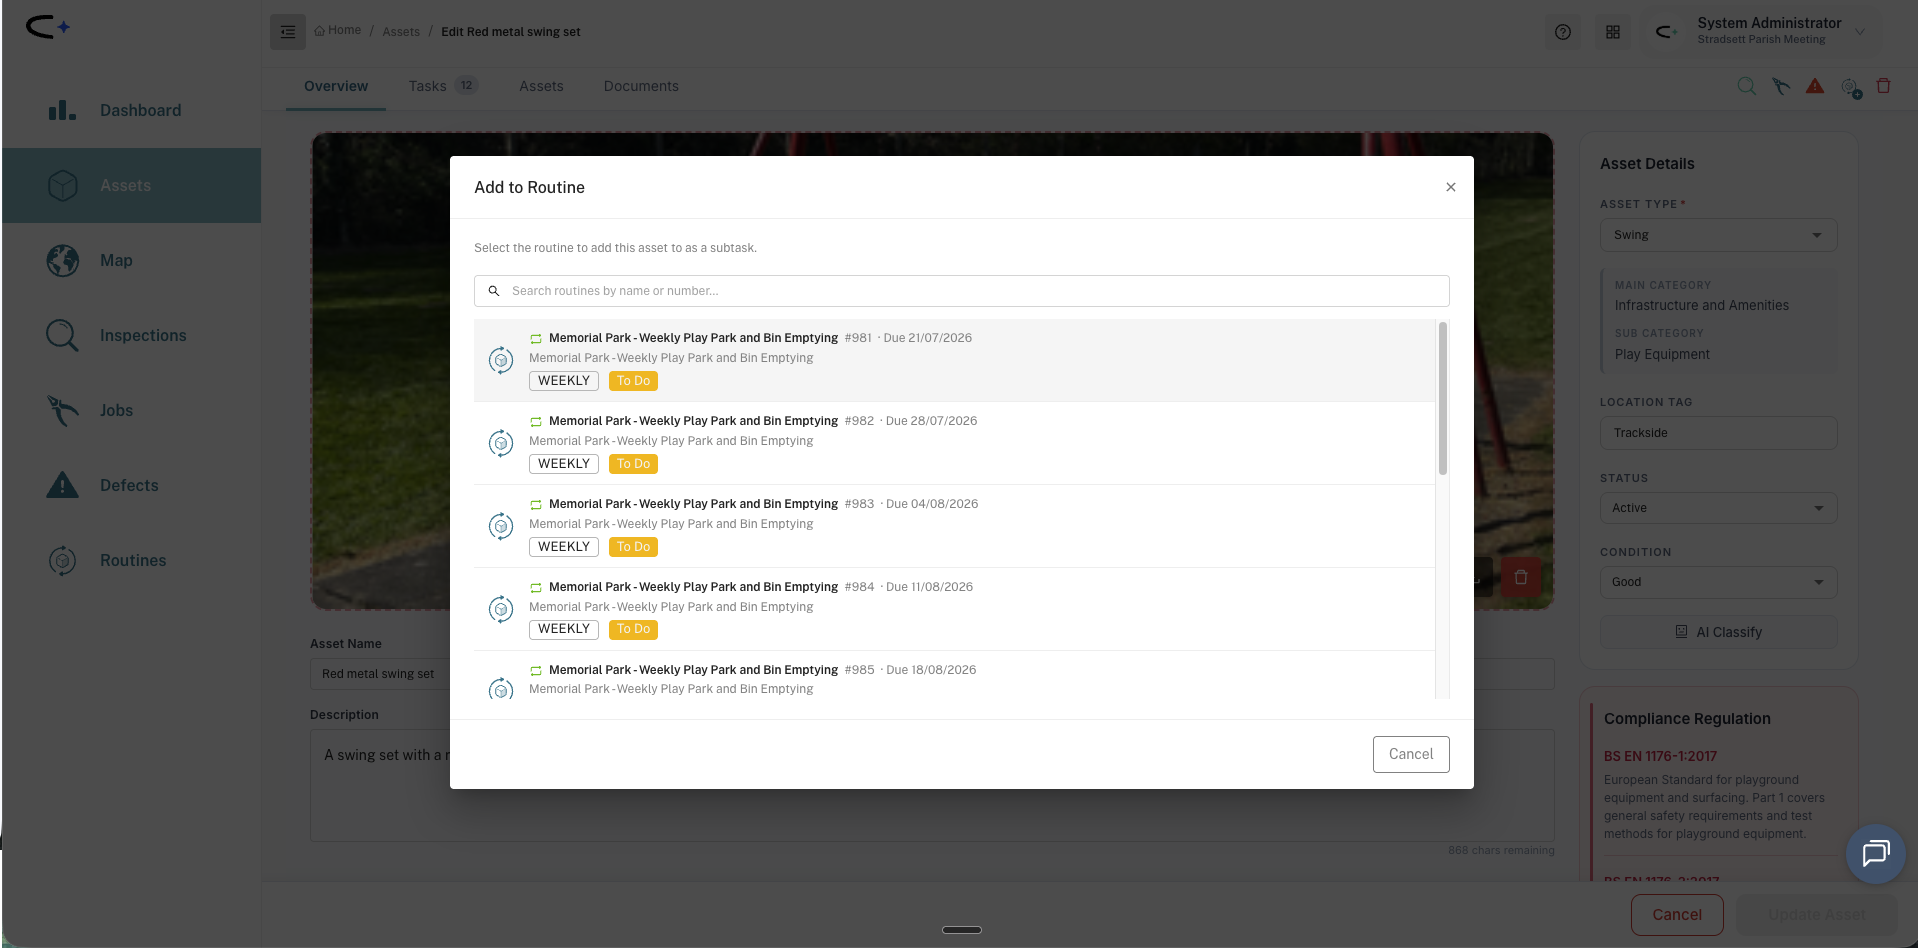
Task: Go to Assets breadcrumb link
Action: pyautogui.click(x=401, y=32)
